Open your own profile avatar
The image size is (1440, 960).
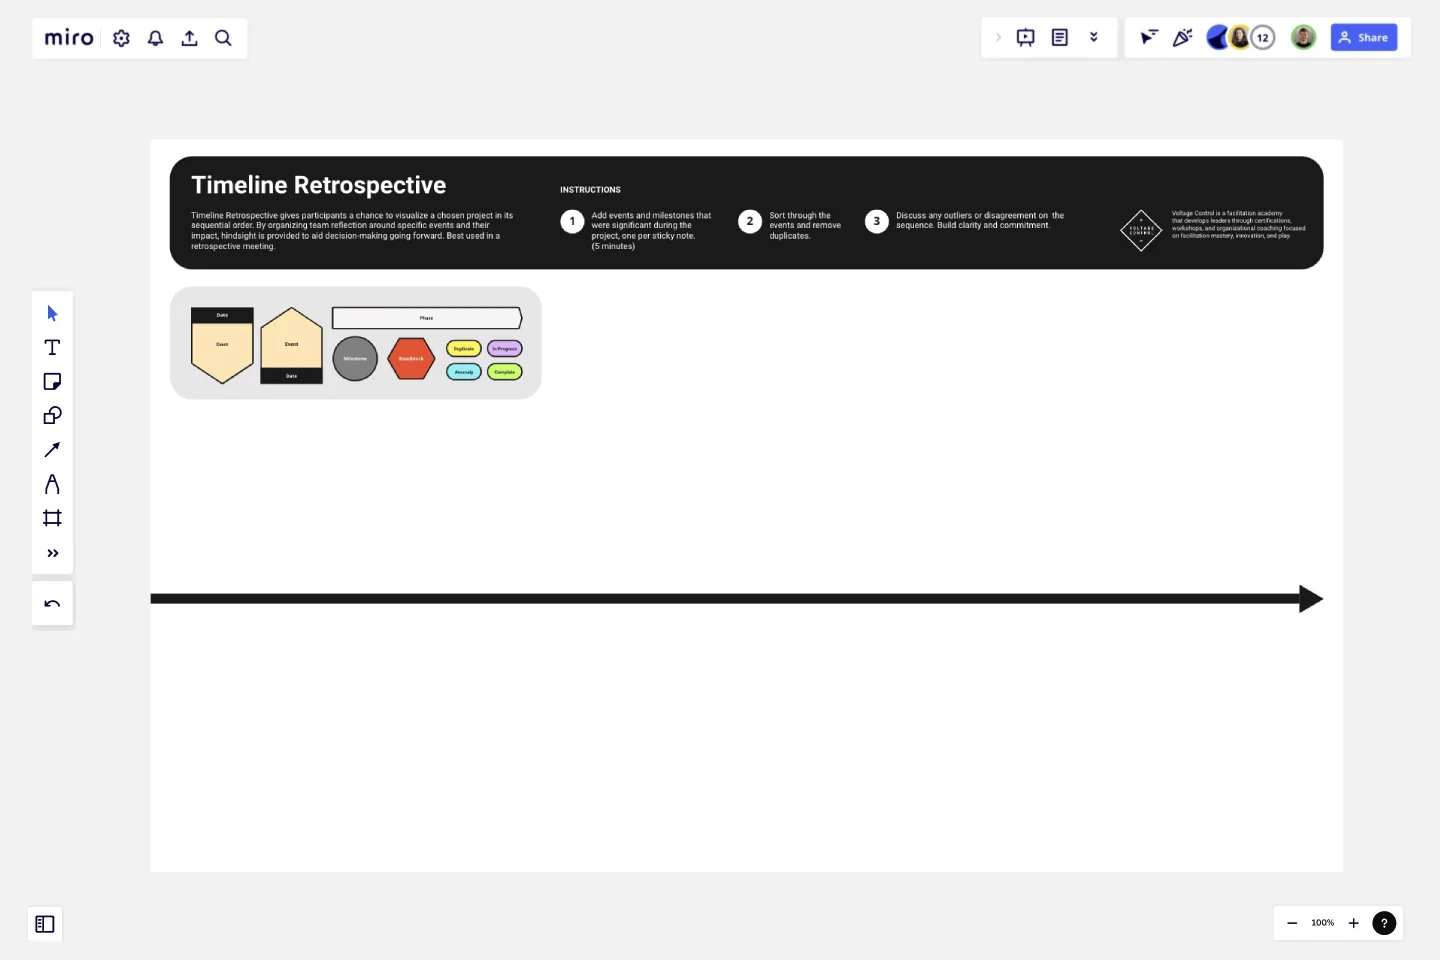(x=1303, y=38)
